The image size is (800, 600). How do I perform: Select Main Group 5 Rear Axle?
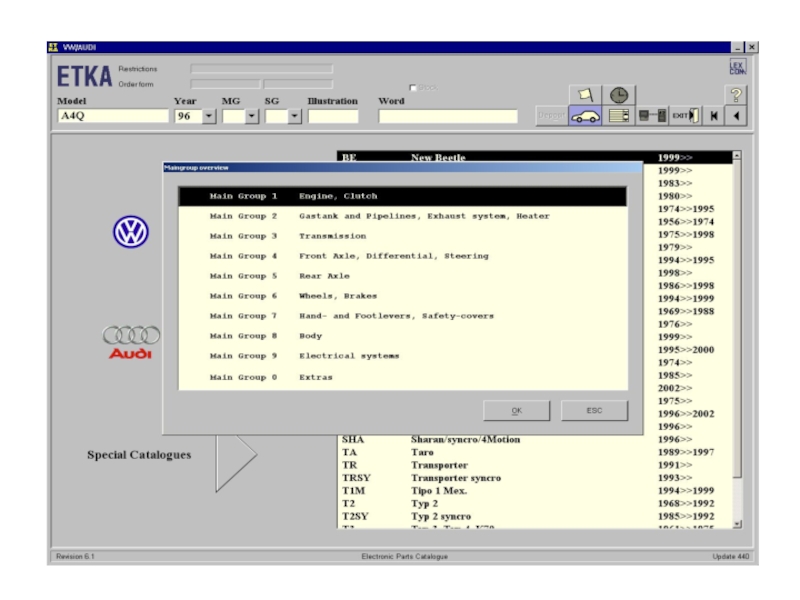[403, 276]
